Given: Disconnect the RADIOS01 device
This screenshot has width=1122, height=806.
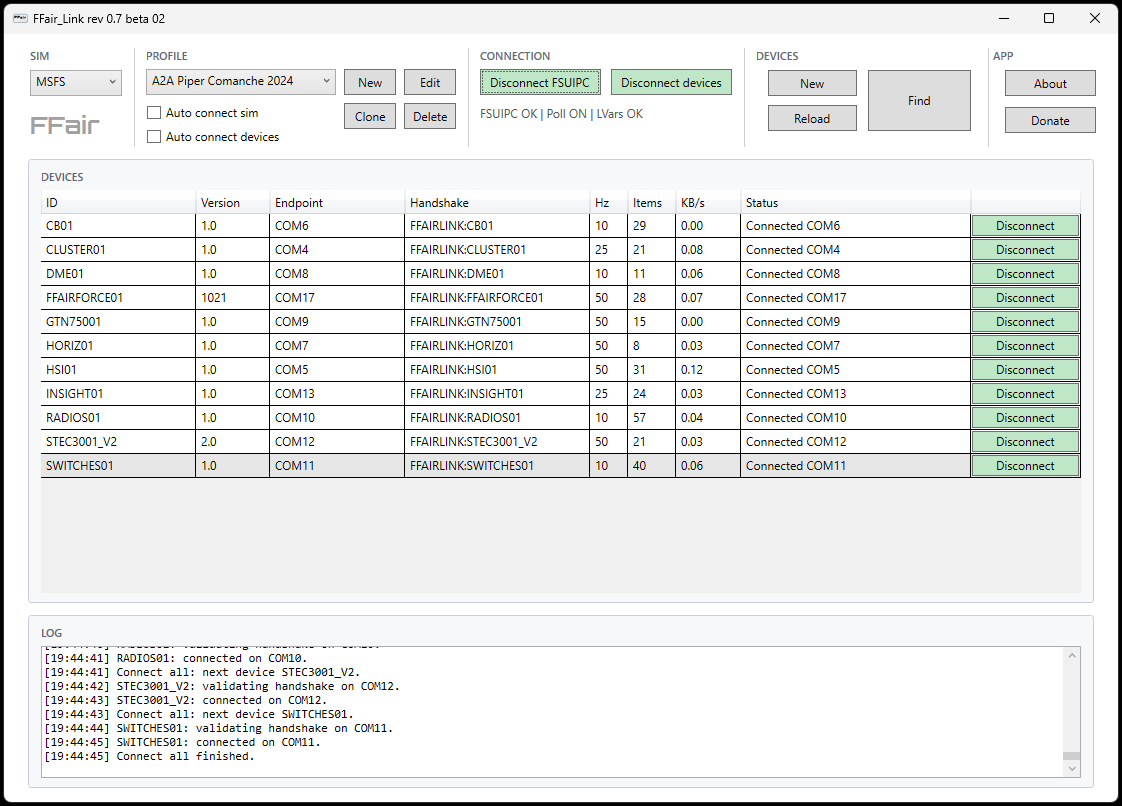Looking at the screenshot, I should click(1025, 417).
